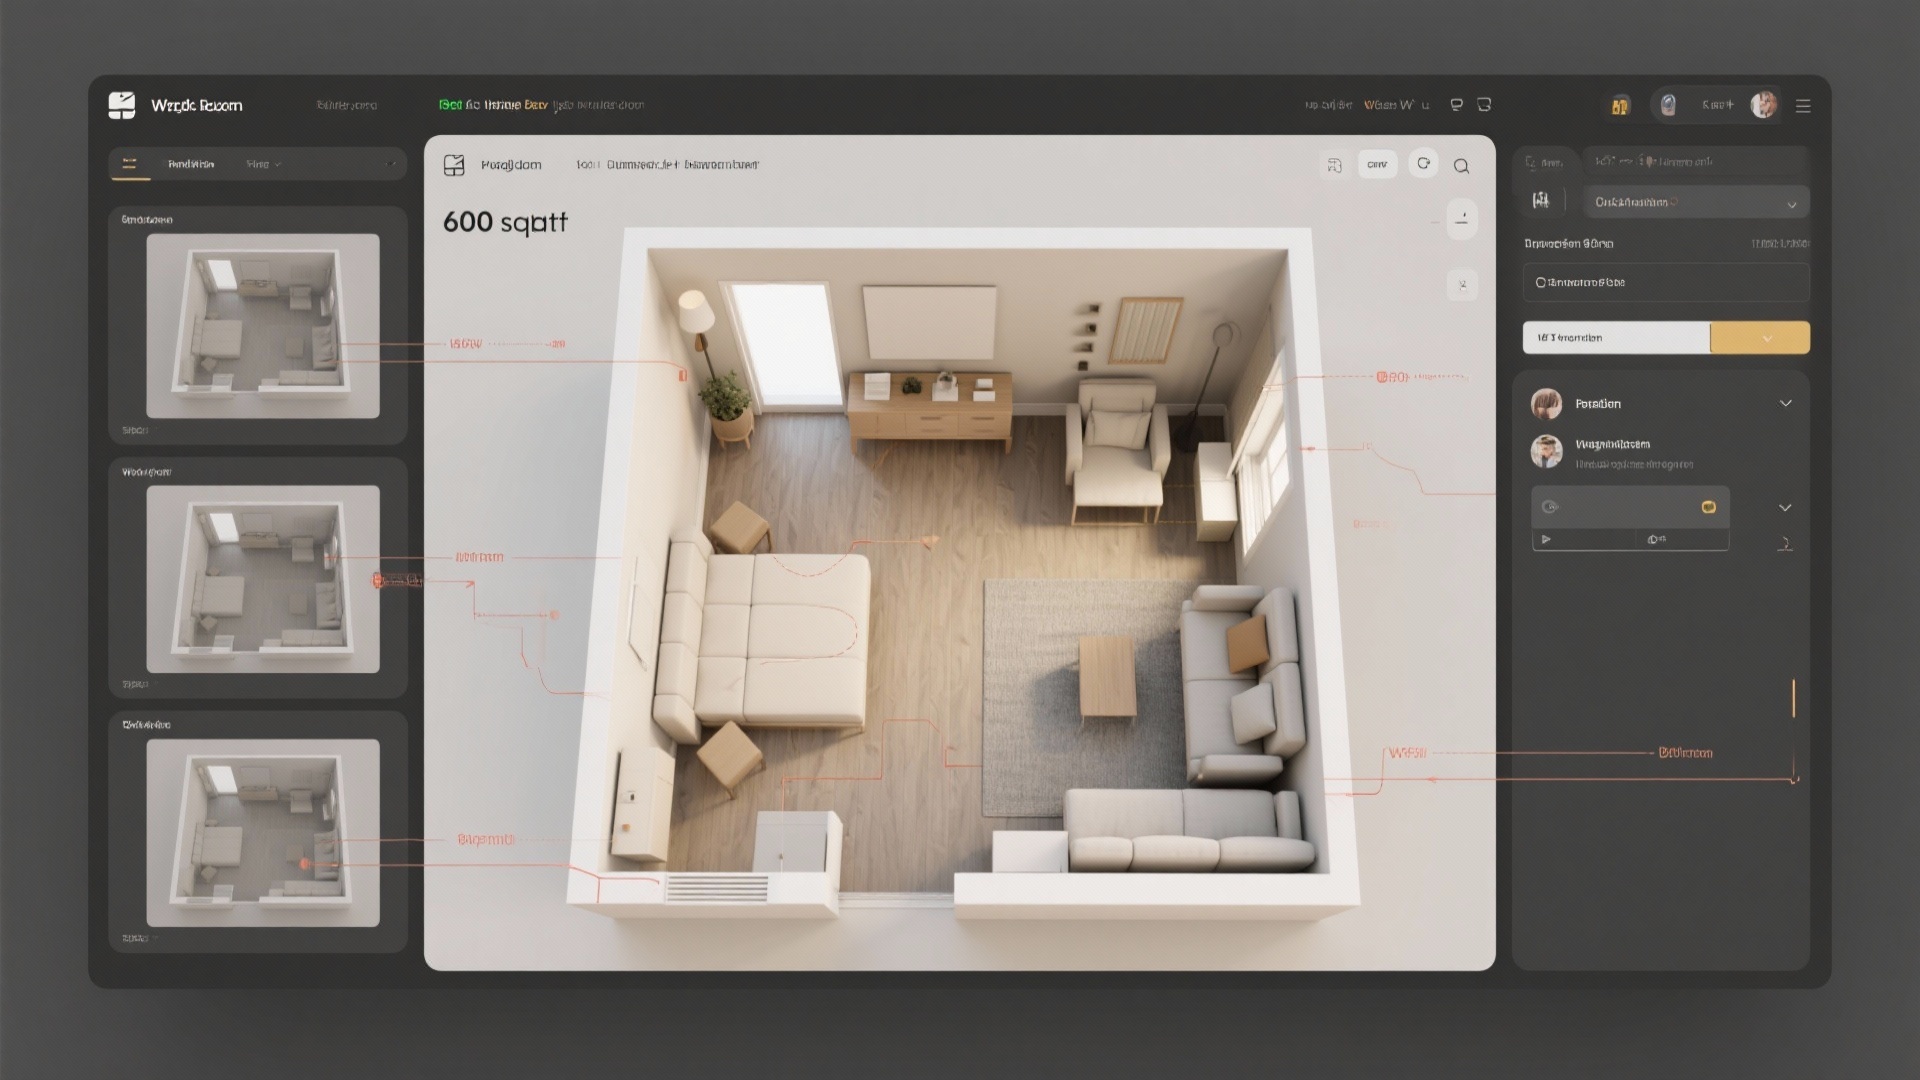Screen dimensions: 1920x1080
Task: Toggle the yellow indicator in media card
Action: (1708, 507)
